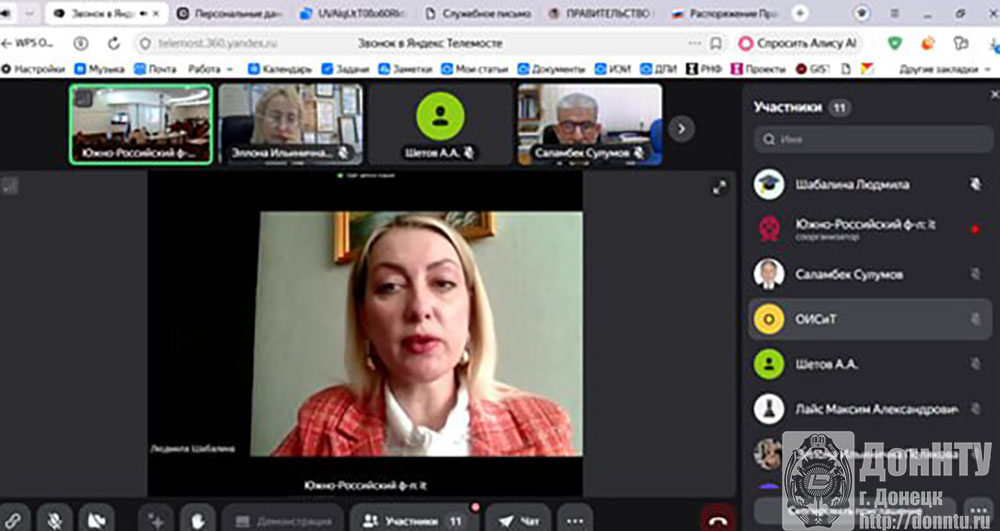Bookmark the page with the bookmark icon
This screenshot has height=531, width=1000.
[x=716, y=43]
